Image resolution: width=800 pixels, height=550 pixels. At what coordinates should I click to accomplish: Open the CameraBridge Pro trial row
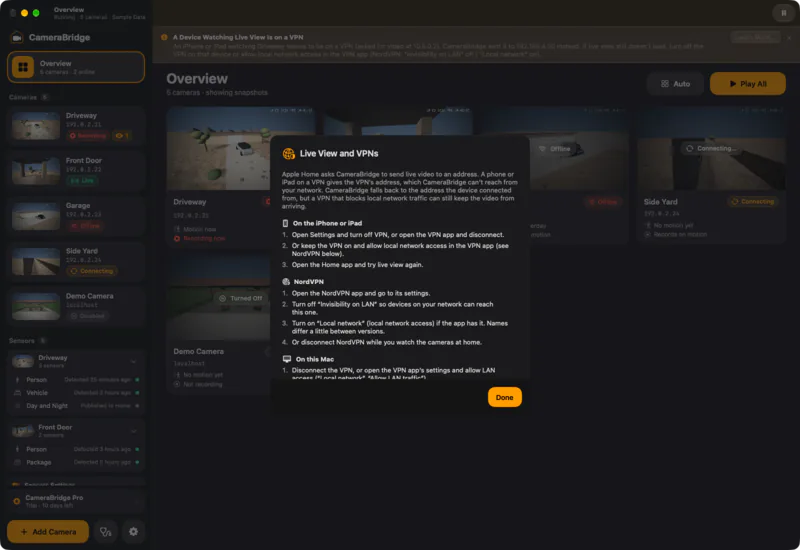pyautogui.click(x=76, y=501)
